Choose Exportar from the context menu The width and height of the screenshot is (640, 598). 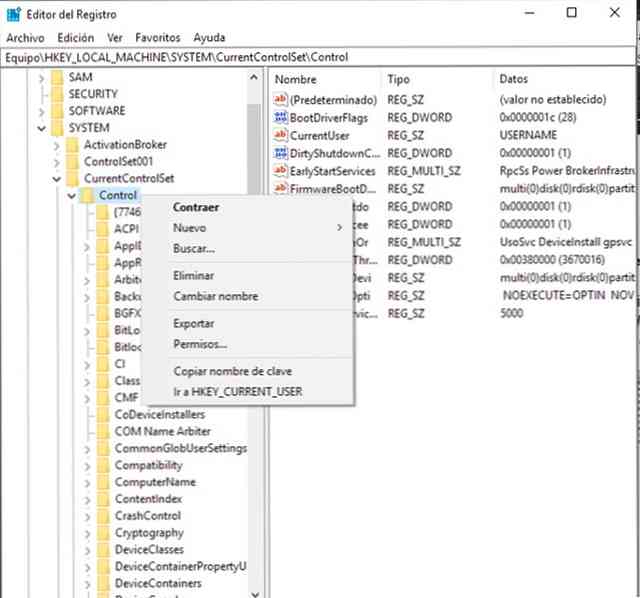(194, 324)
